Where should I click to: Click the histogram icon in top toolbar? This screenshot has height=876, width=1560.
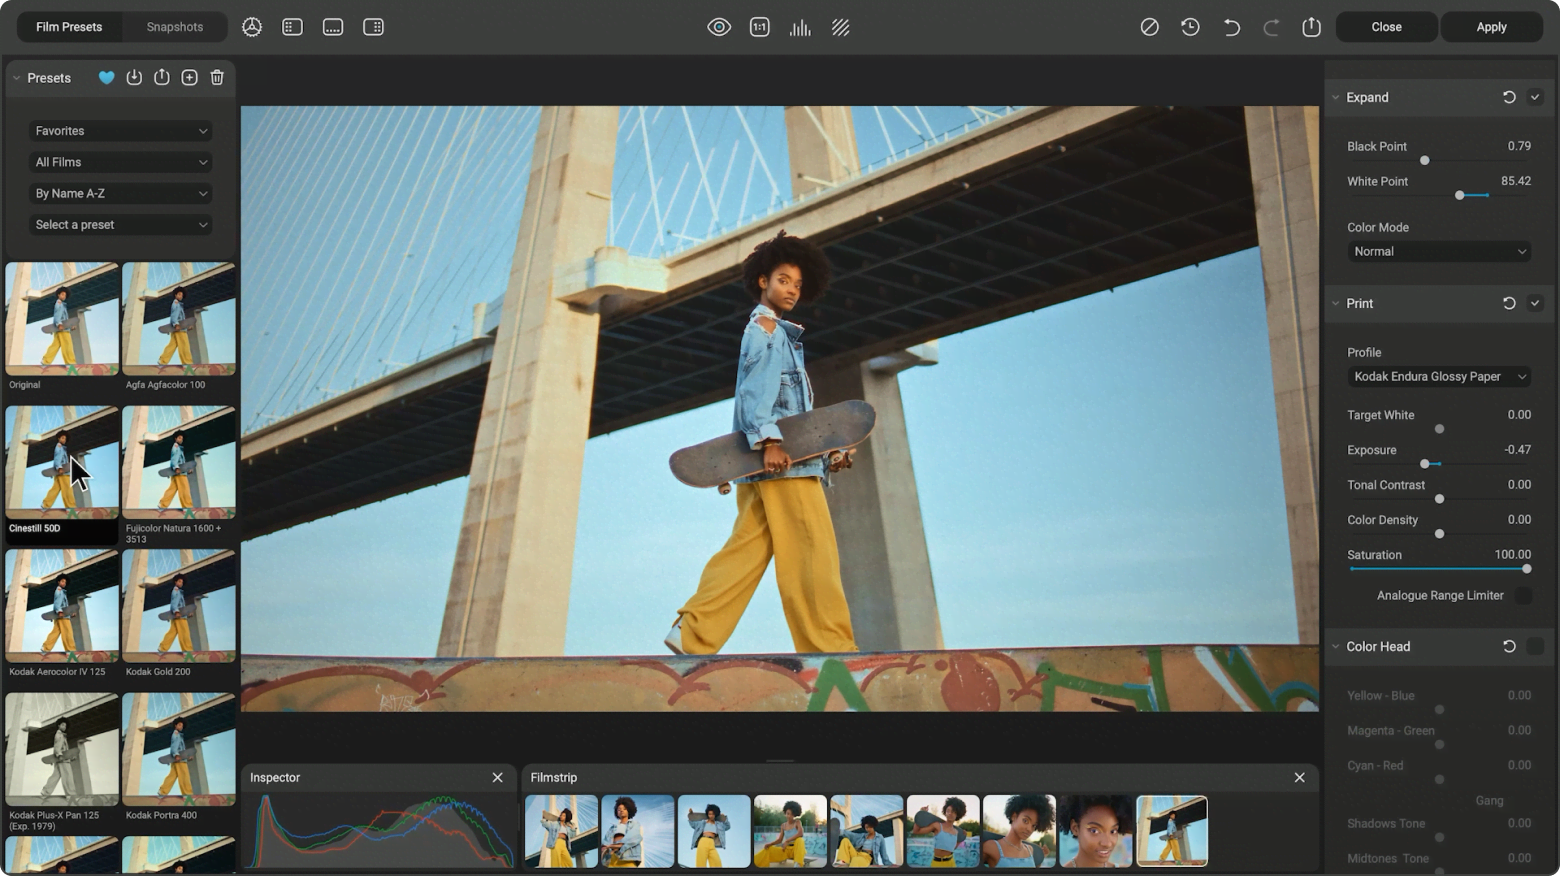[800, 27]
